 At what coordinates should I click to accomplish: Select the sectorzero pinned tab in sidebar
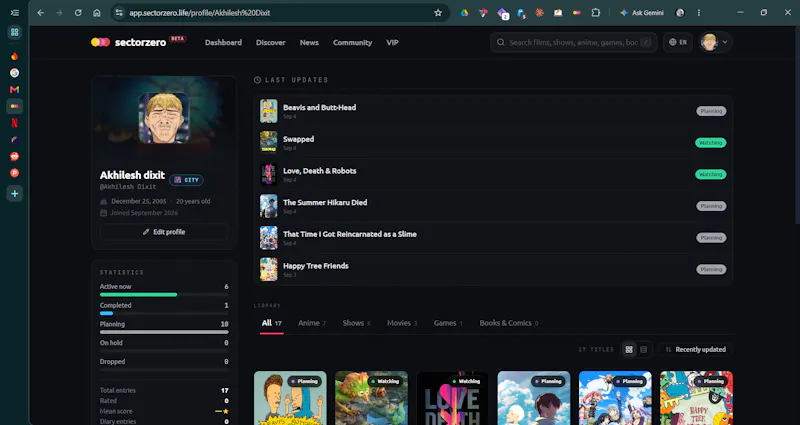coord(14,106)
